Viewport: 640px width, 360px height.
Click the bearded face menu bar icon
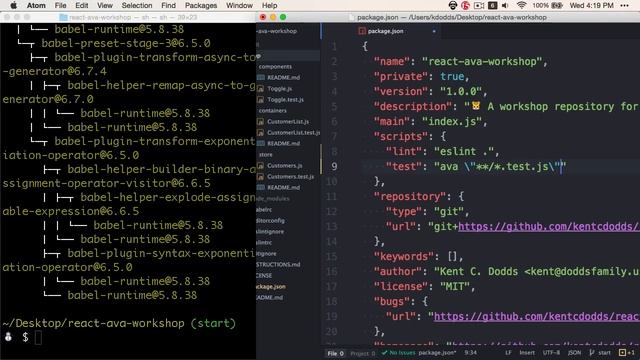click(452, 5)
